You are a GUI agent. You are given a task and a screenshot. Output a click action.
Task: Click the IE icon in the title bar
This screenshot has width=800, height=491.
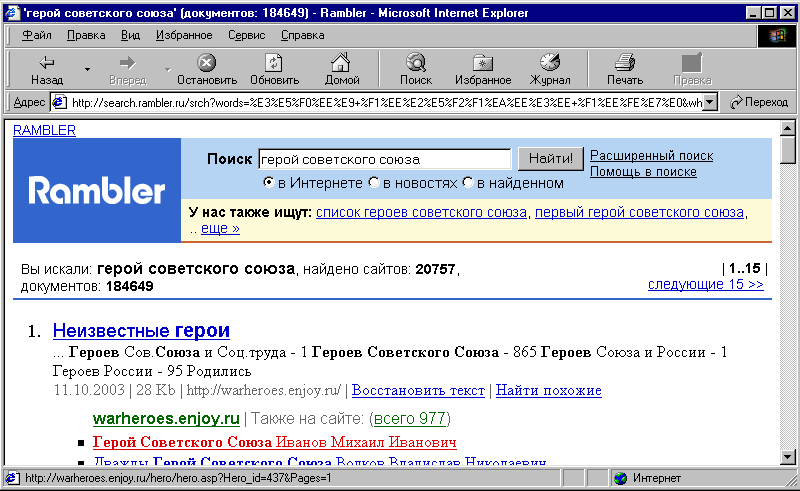(x=12, y=13)
